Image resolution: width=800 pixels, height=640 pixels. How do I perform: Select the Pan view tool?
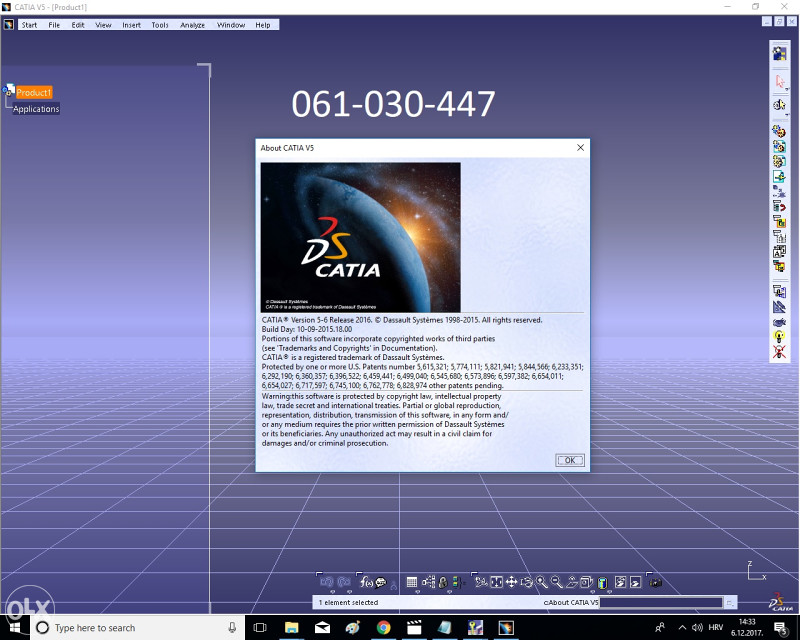coord(511,582)
